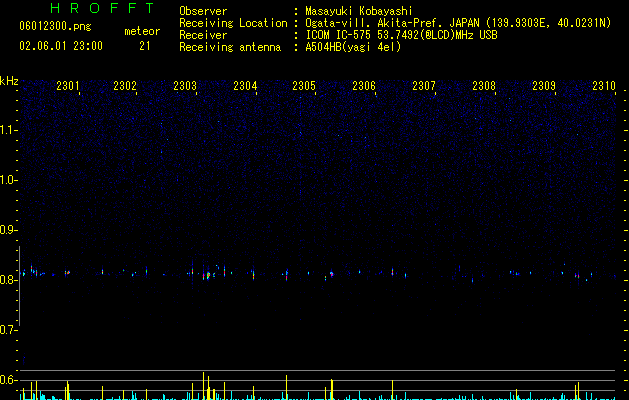Viewport: 629px width, 400px height.
Task: Click the 2306 time marker
Action: [x=364, y=86]
